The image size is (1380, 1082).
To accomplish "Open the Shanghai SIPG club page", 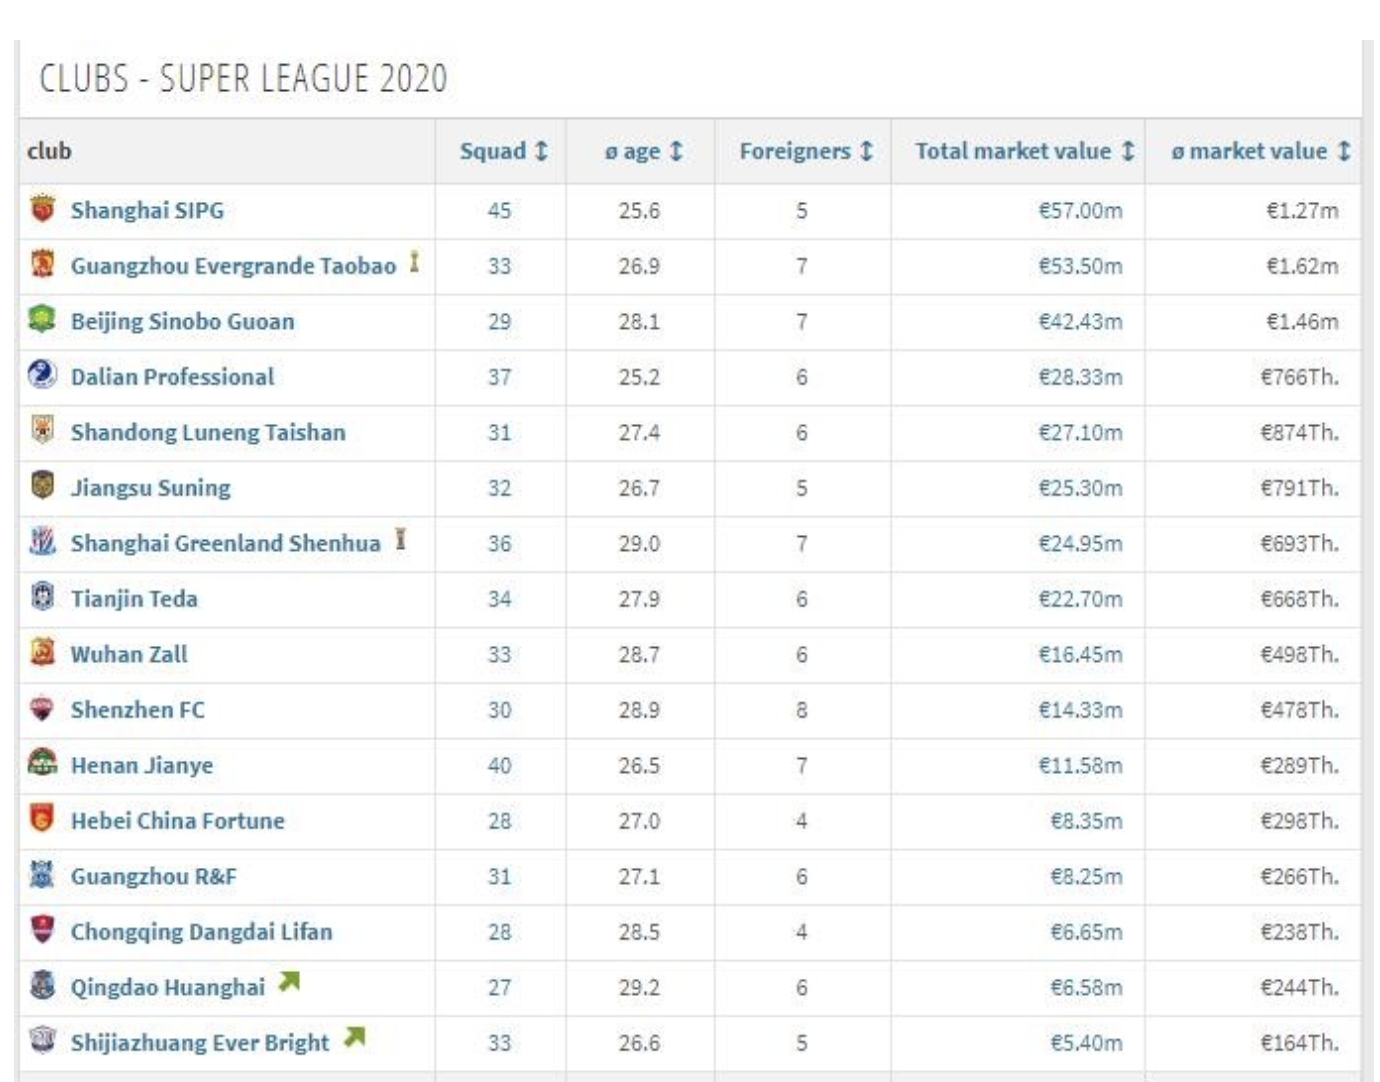I will 147,211.
